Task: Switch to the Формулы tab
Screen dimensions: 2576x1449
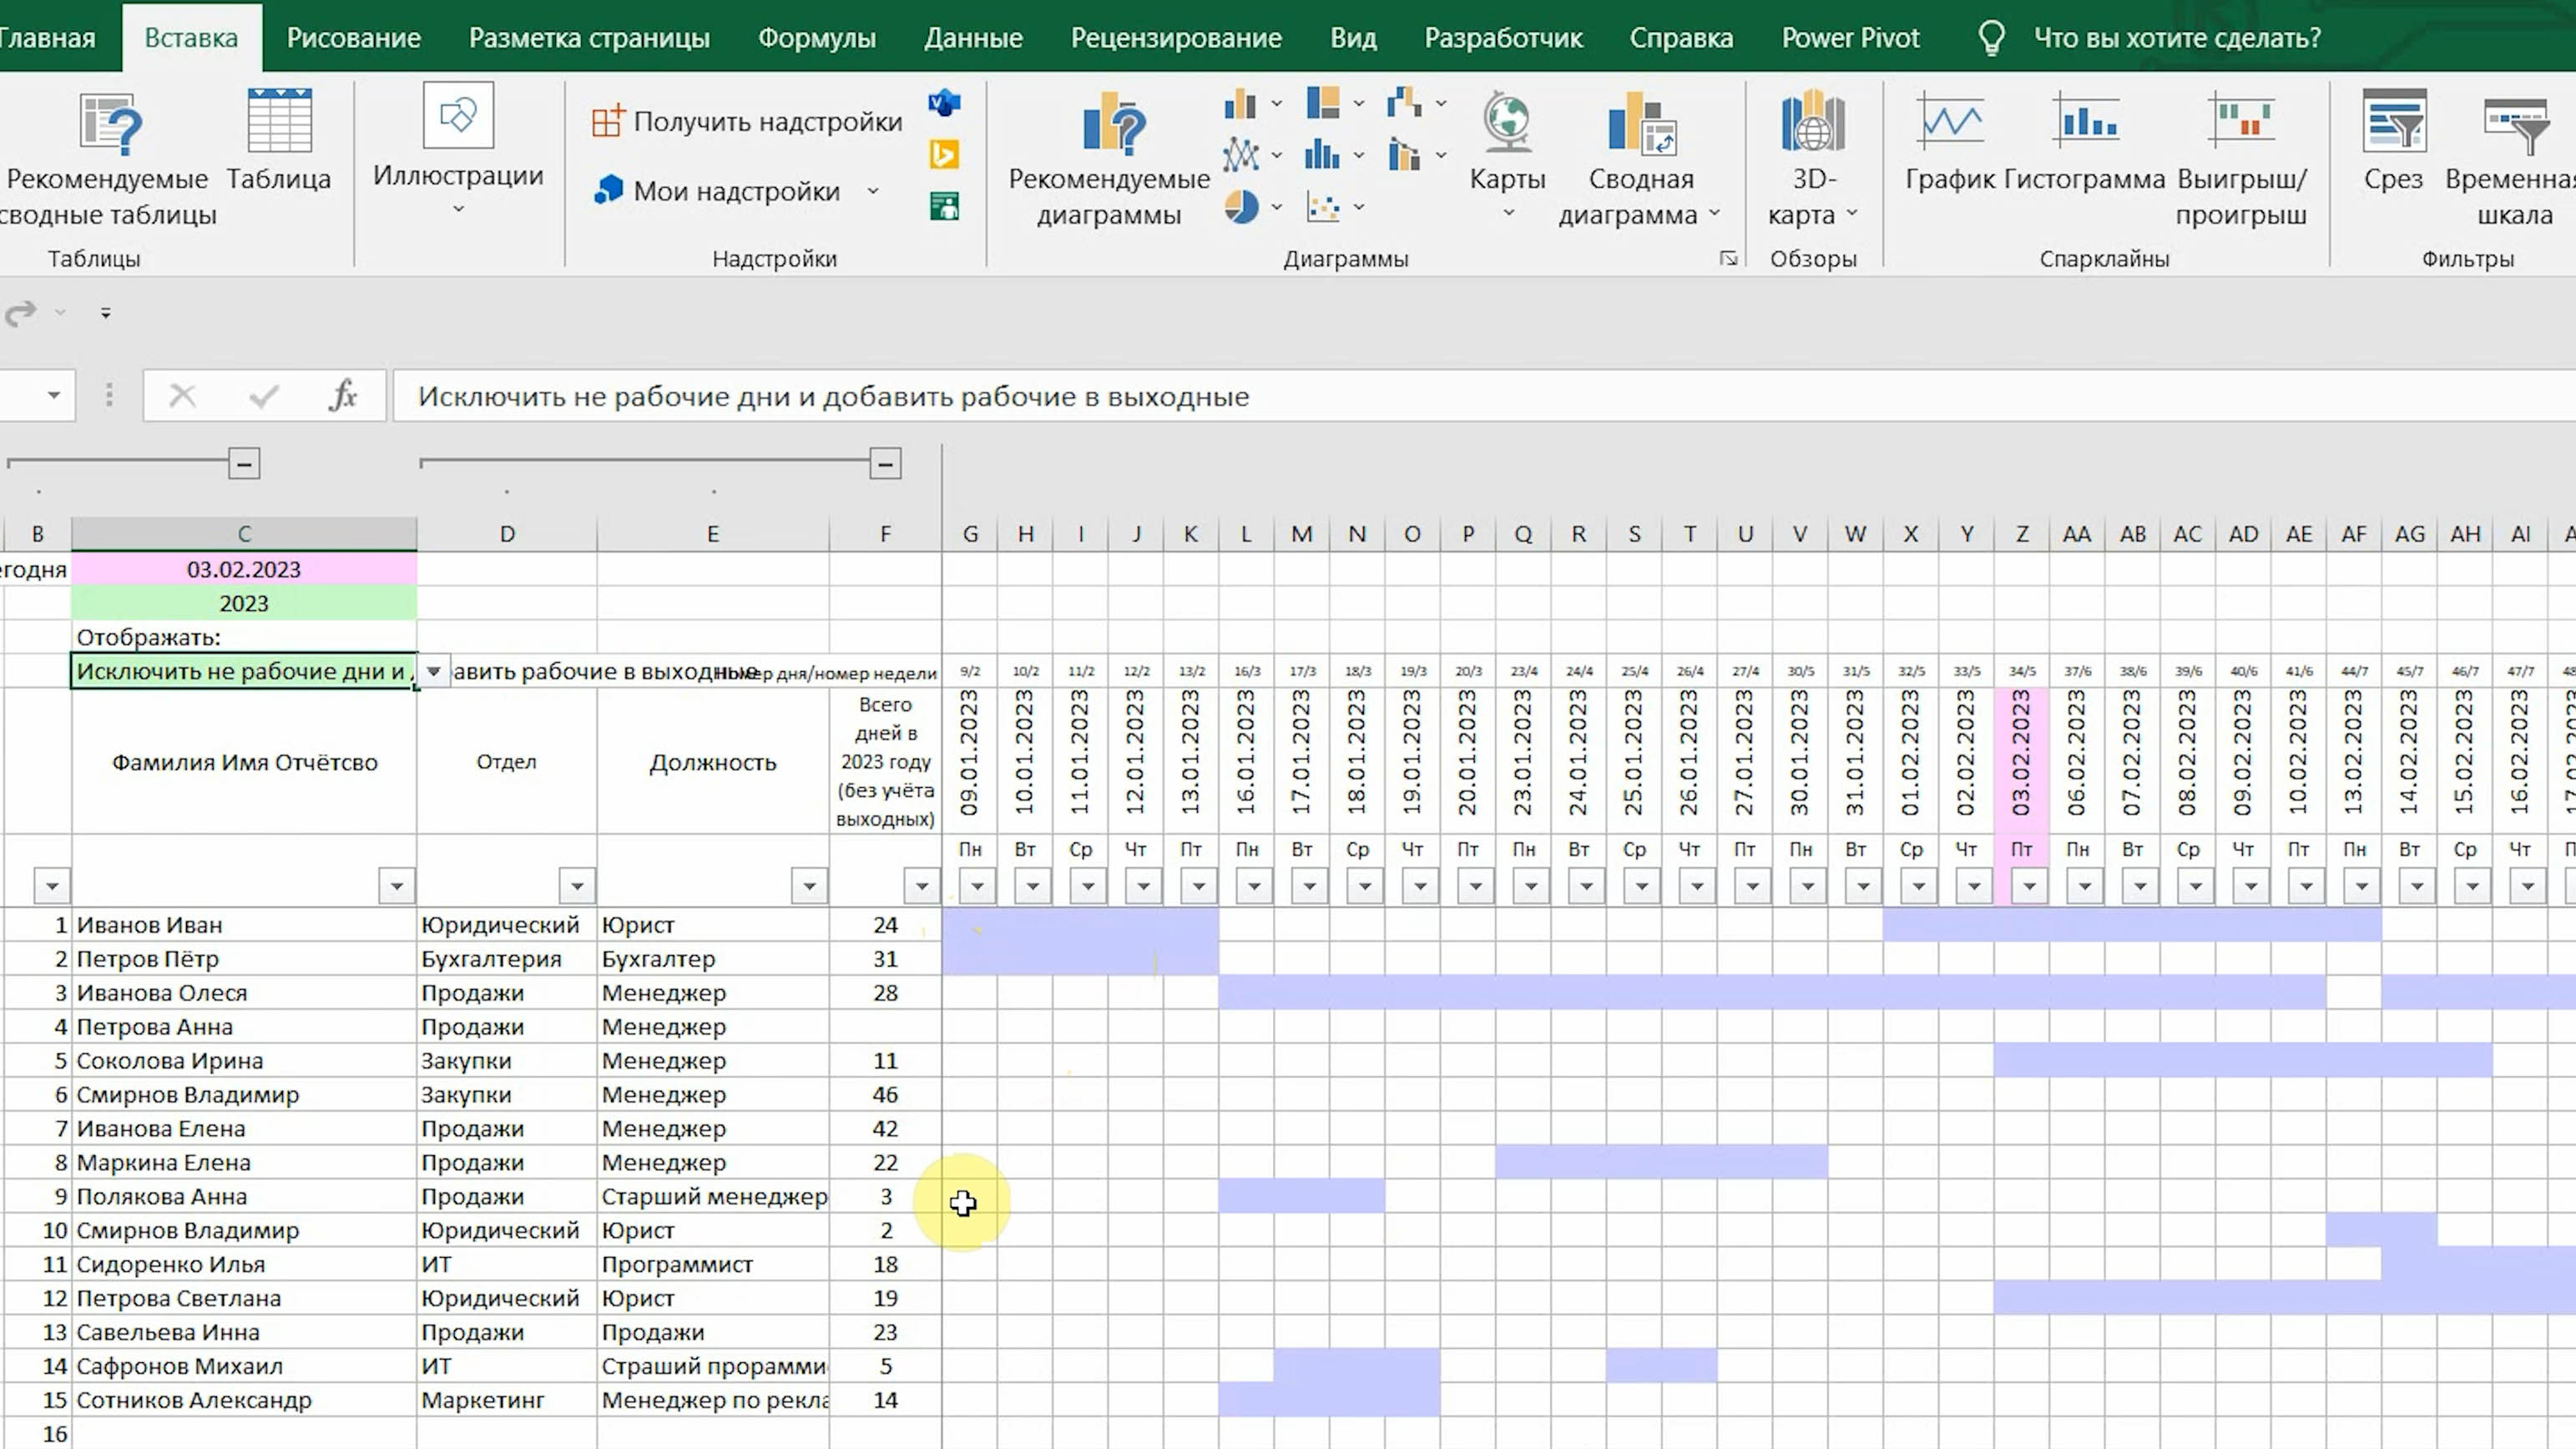Action: pos(816,38)
